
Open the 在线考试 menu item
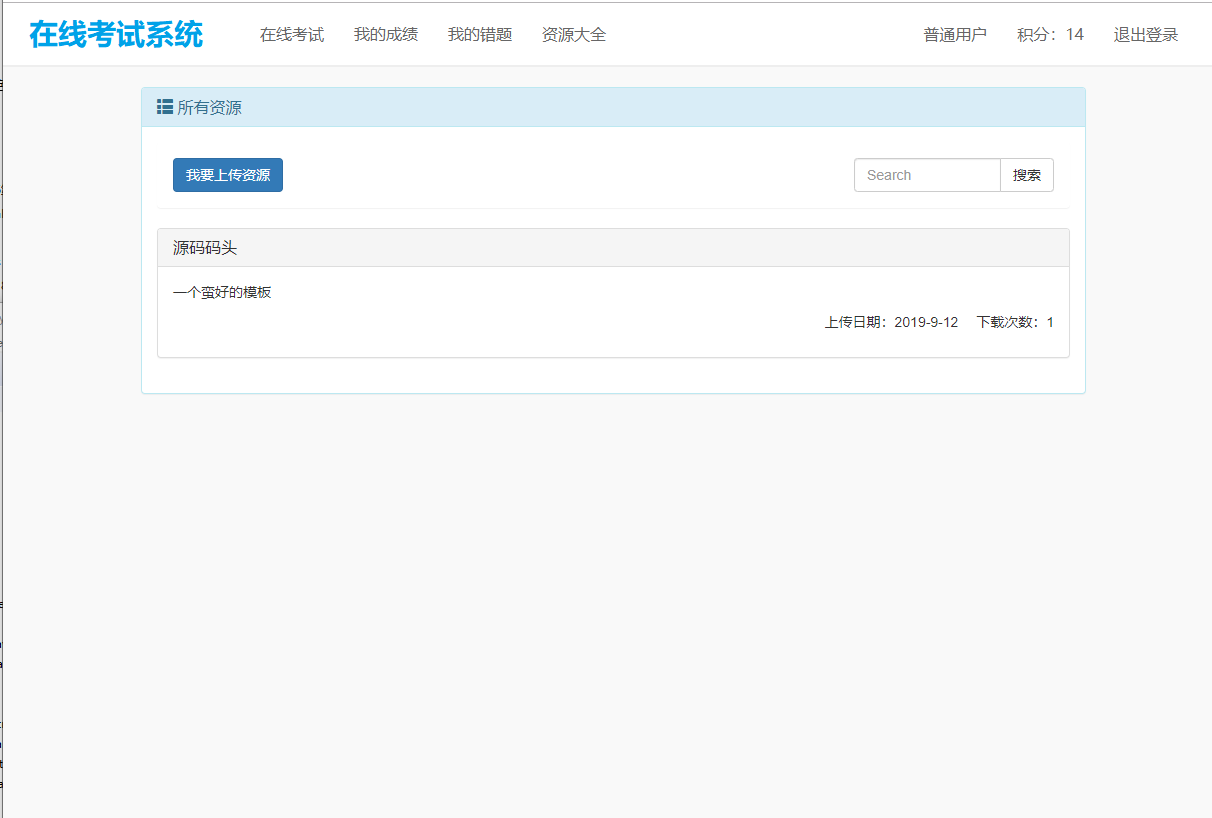click(x=291, y=34)
